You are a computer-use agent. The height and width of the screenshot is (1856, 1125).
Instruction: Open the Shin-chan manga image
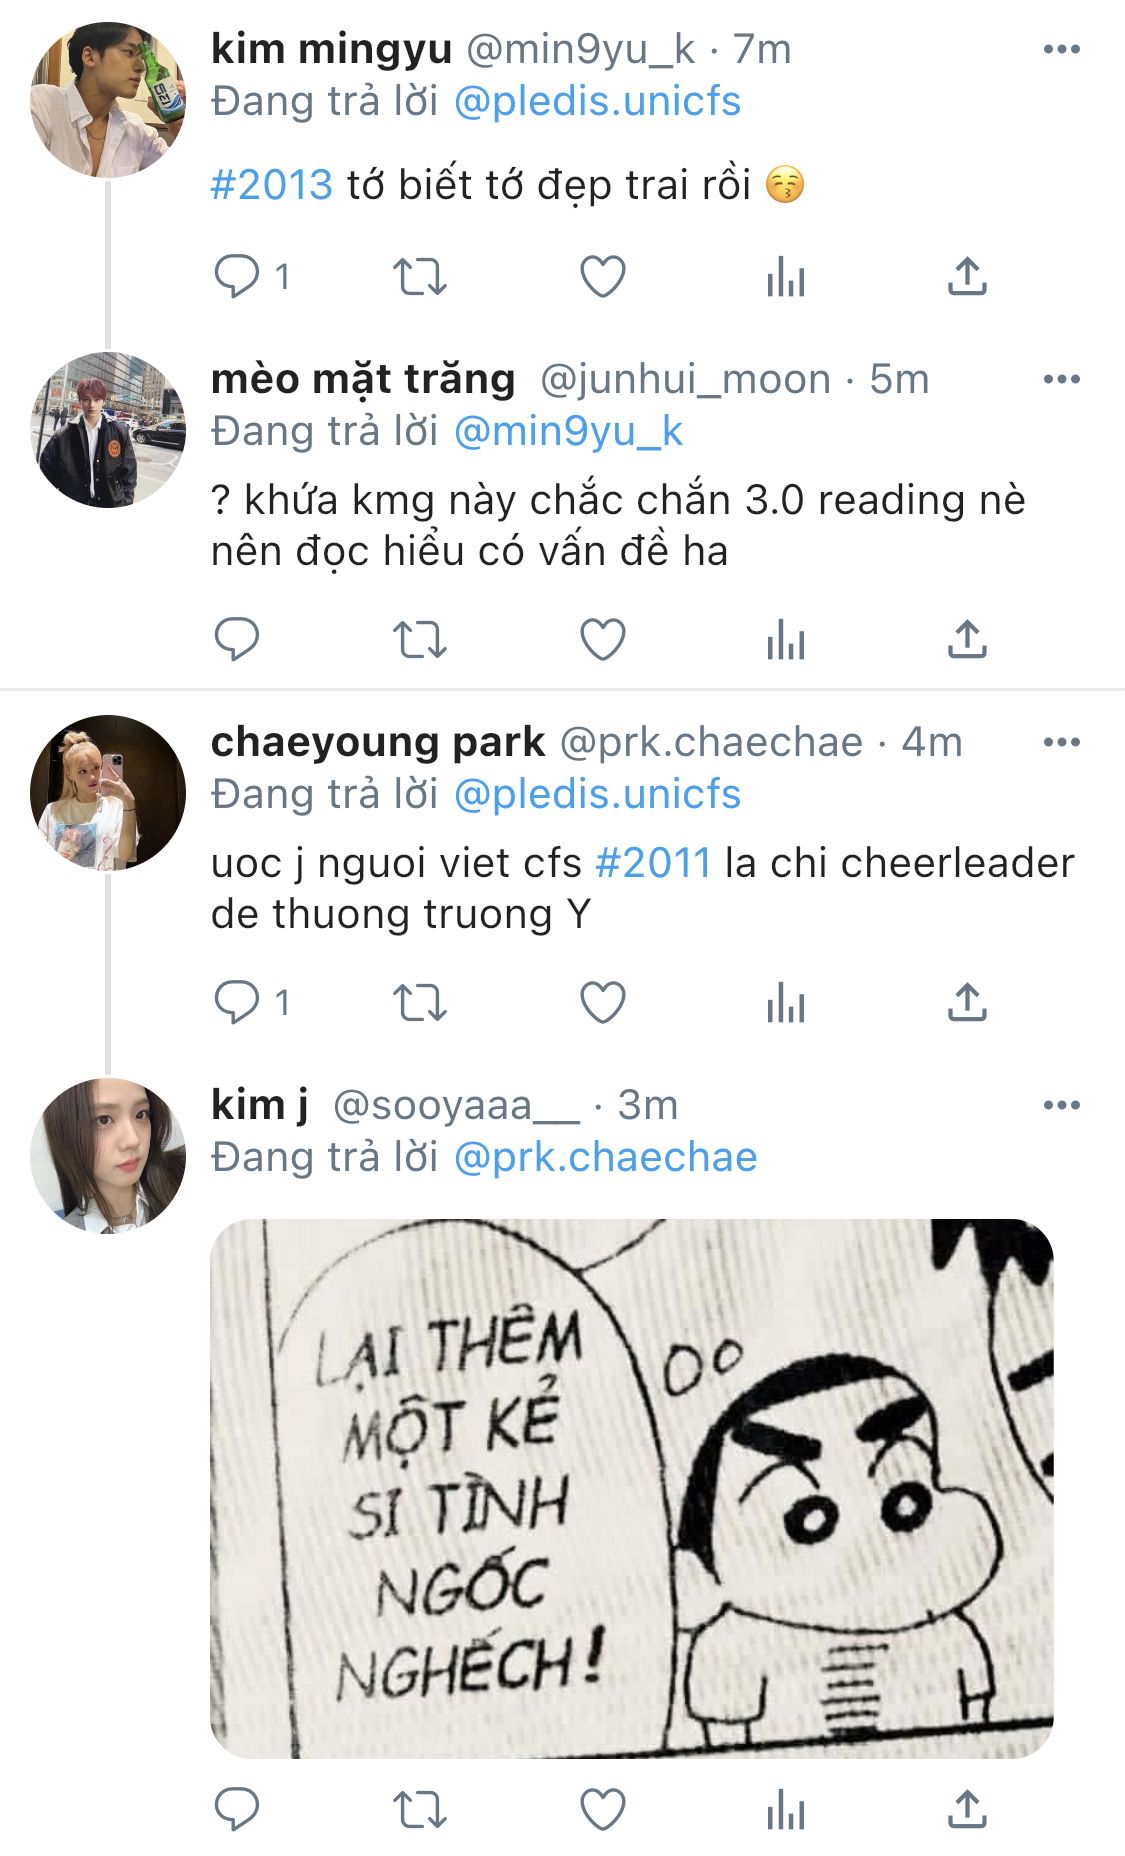coord(632,1488)
